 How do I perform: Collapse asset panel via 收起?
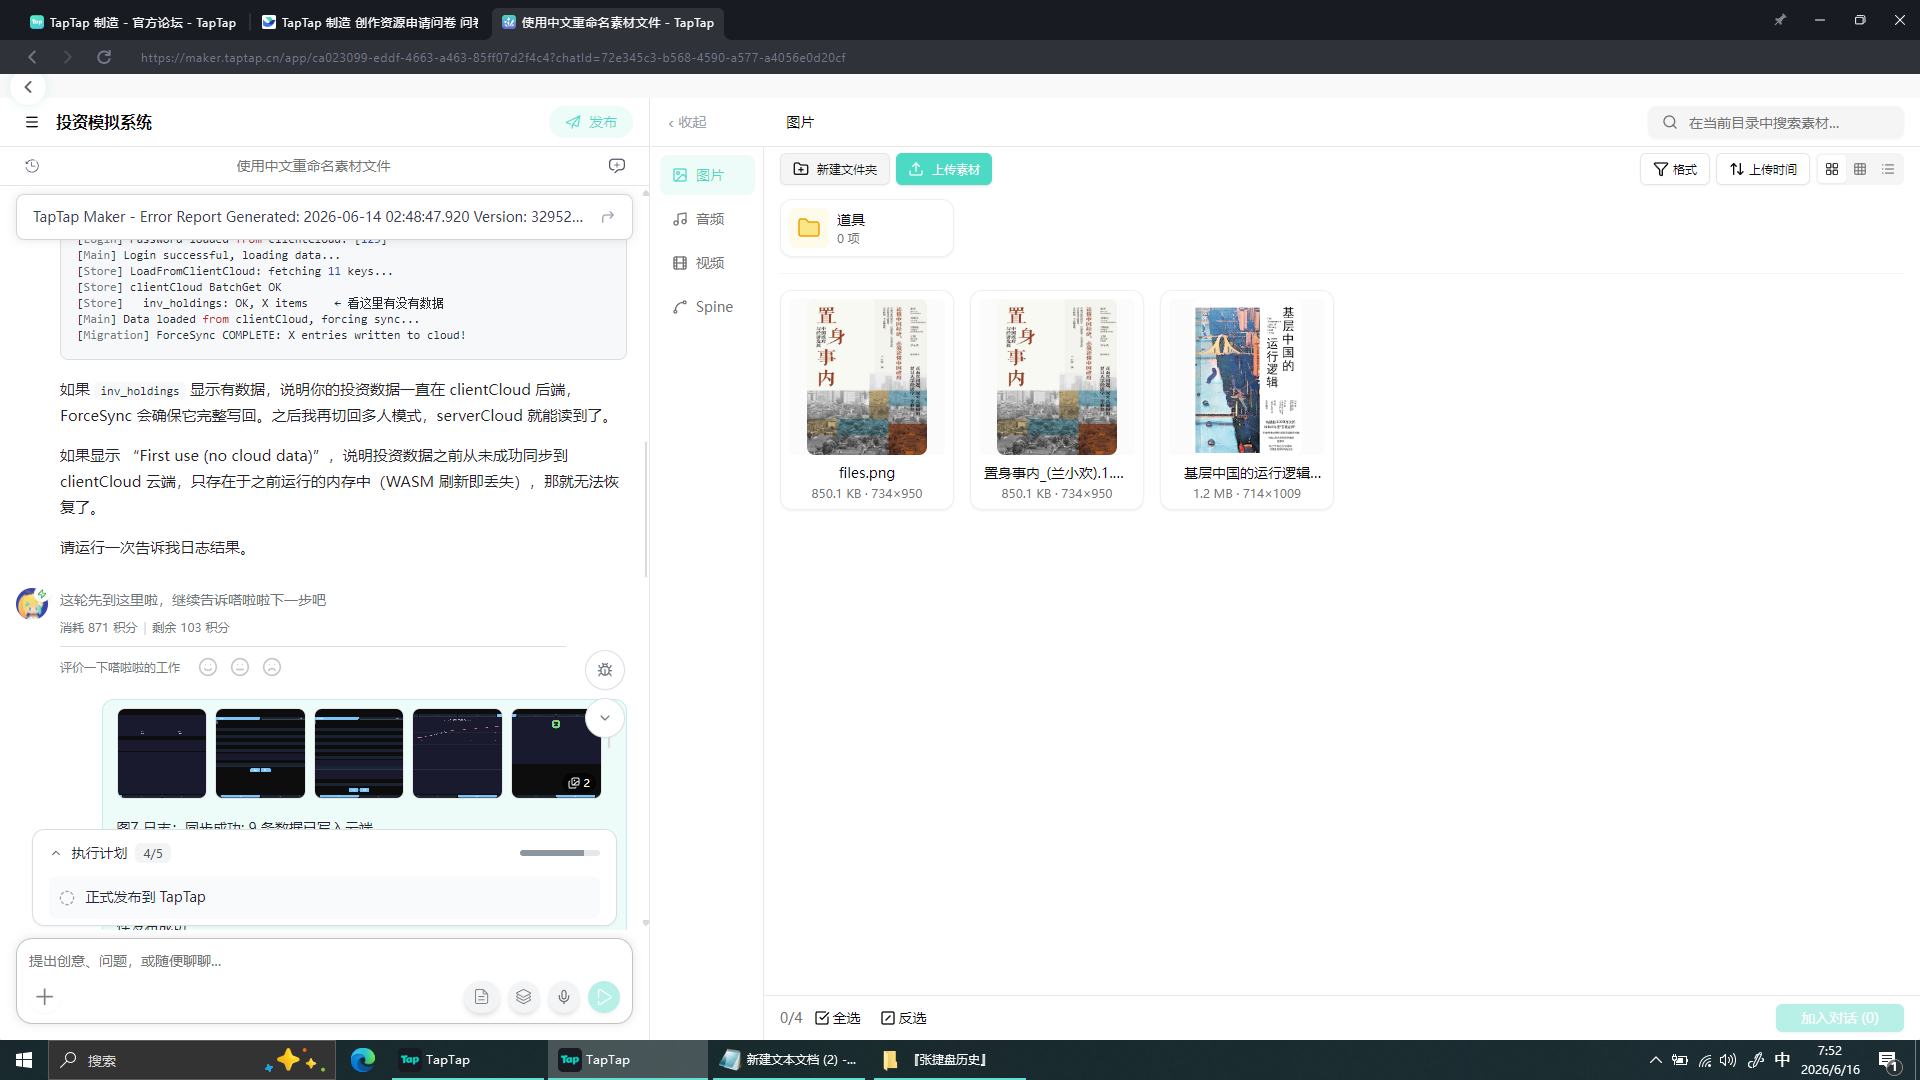click(x=687, y=122)
